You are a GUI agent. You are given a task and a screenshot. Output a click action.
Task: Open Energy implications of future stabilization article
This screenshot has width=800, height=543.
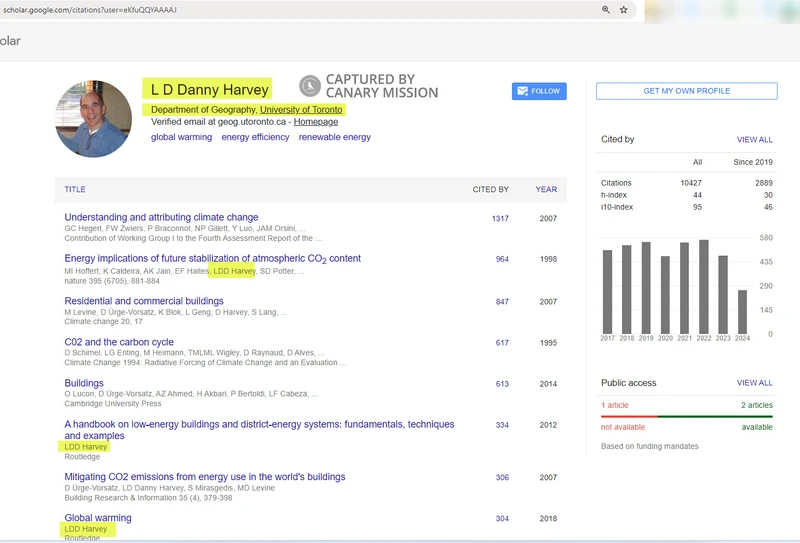(x=212, y=258)
